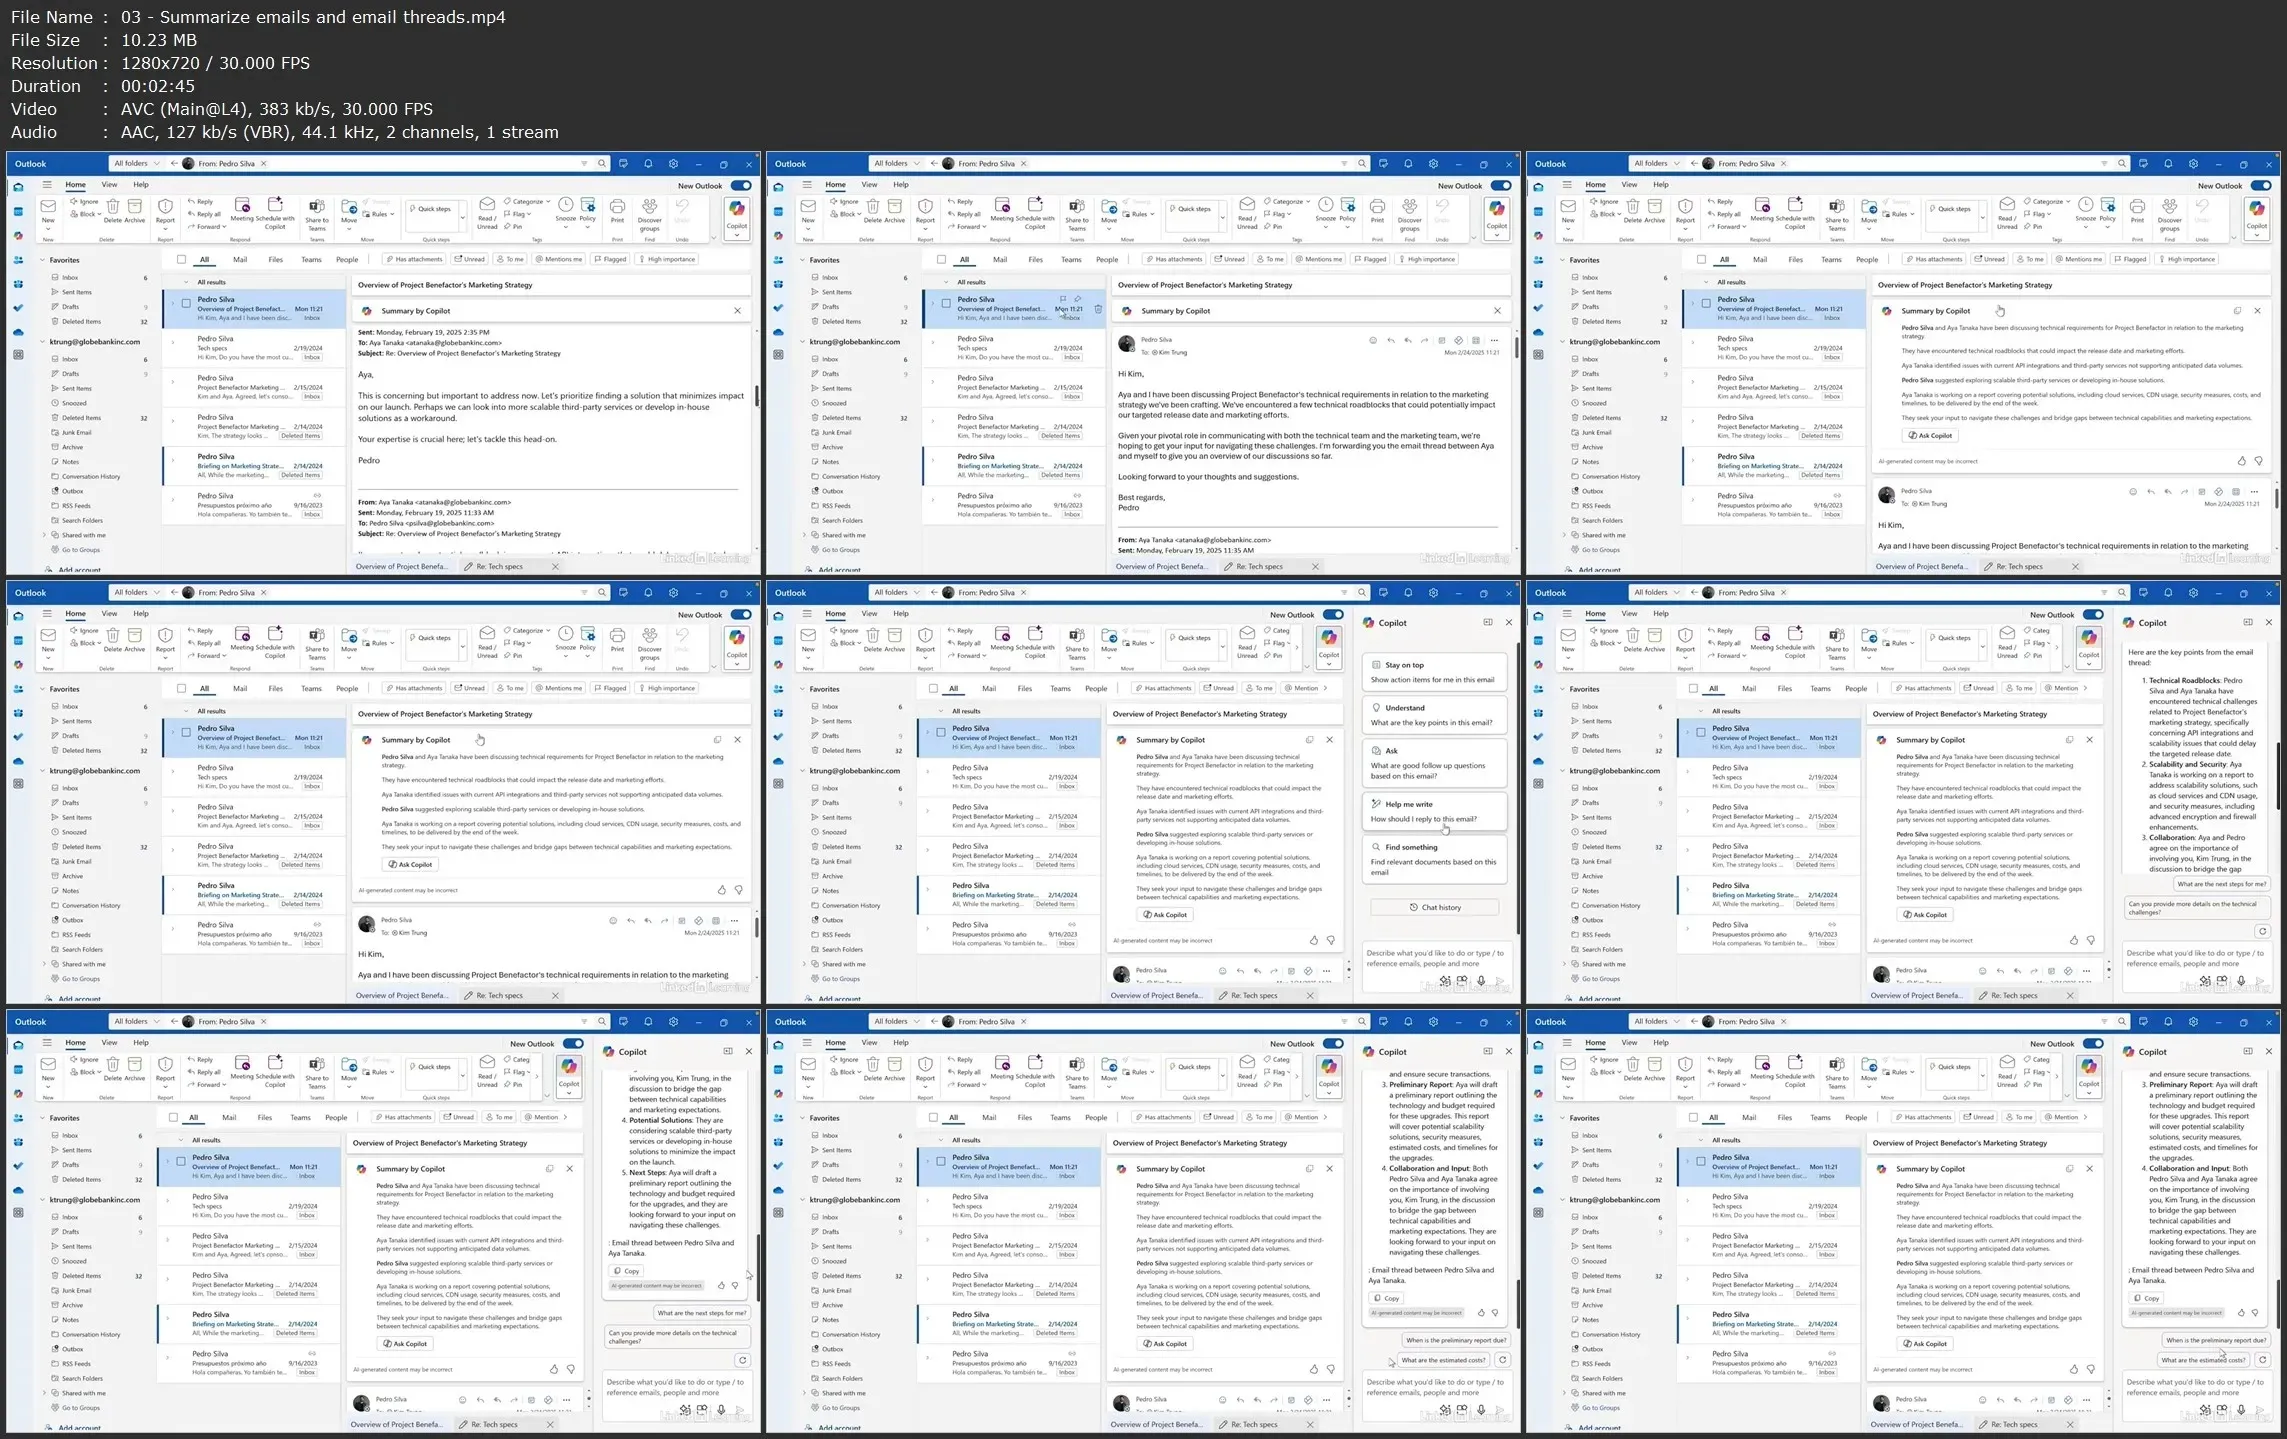In middle-left frame, click the OneDrive cloud sidebar icon
Viewport: 2287px width, 1439px height.
pos(18,761)
